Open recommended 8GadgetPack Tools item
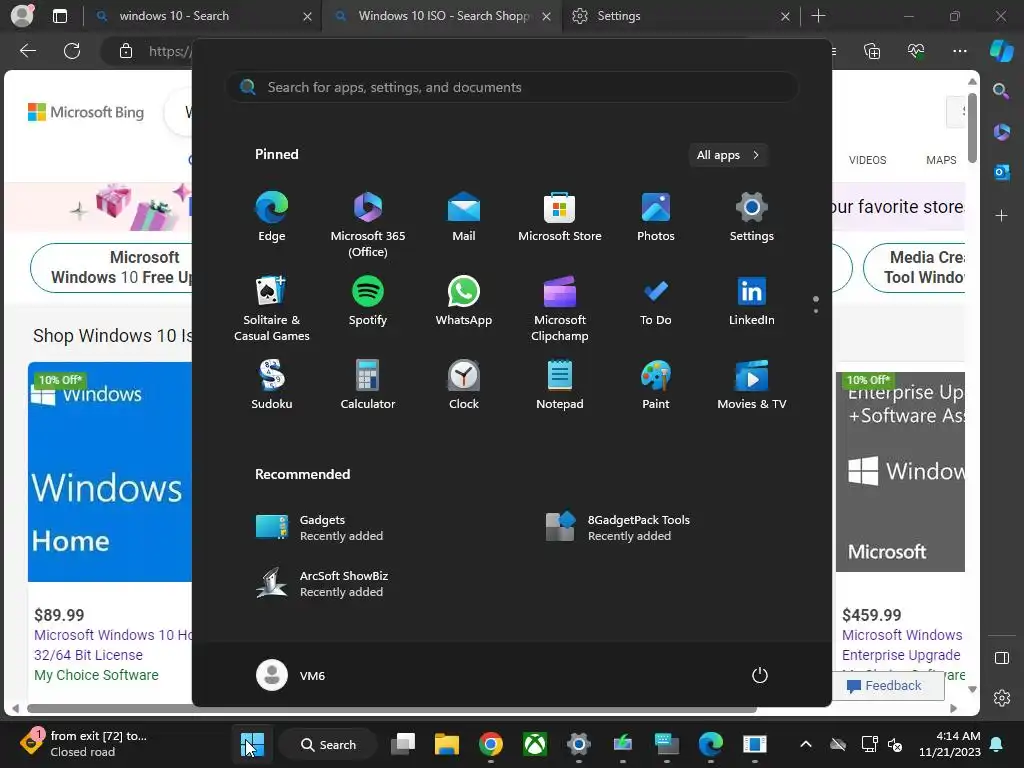This screenshot has width=1024, height=768. [618, 528]
